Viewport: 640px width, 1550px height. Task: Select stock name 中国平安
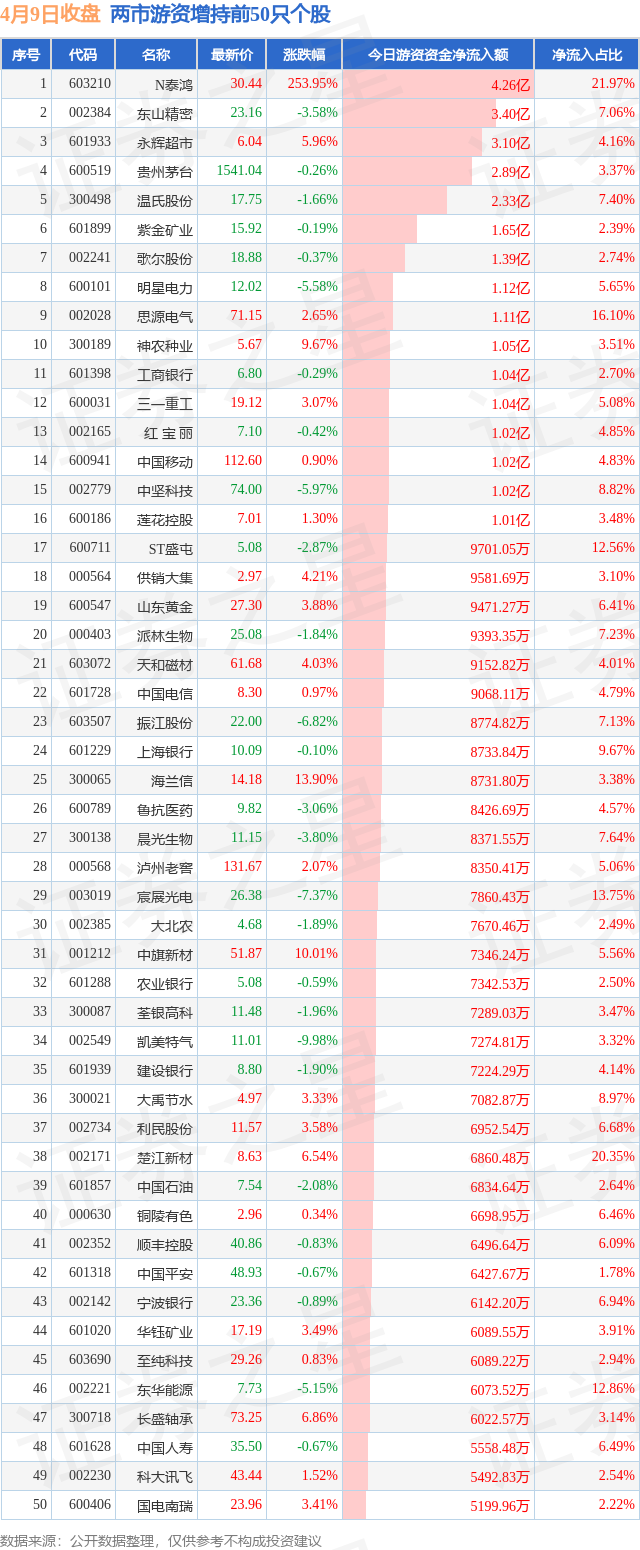tap(165, 1273)
